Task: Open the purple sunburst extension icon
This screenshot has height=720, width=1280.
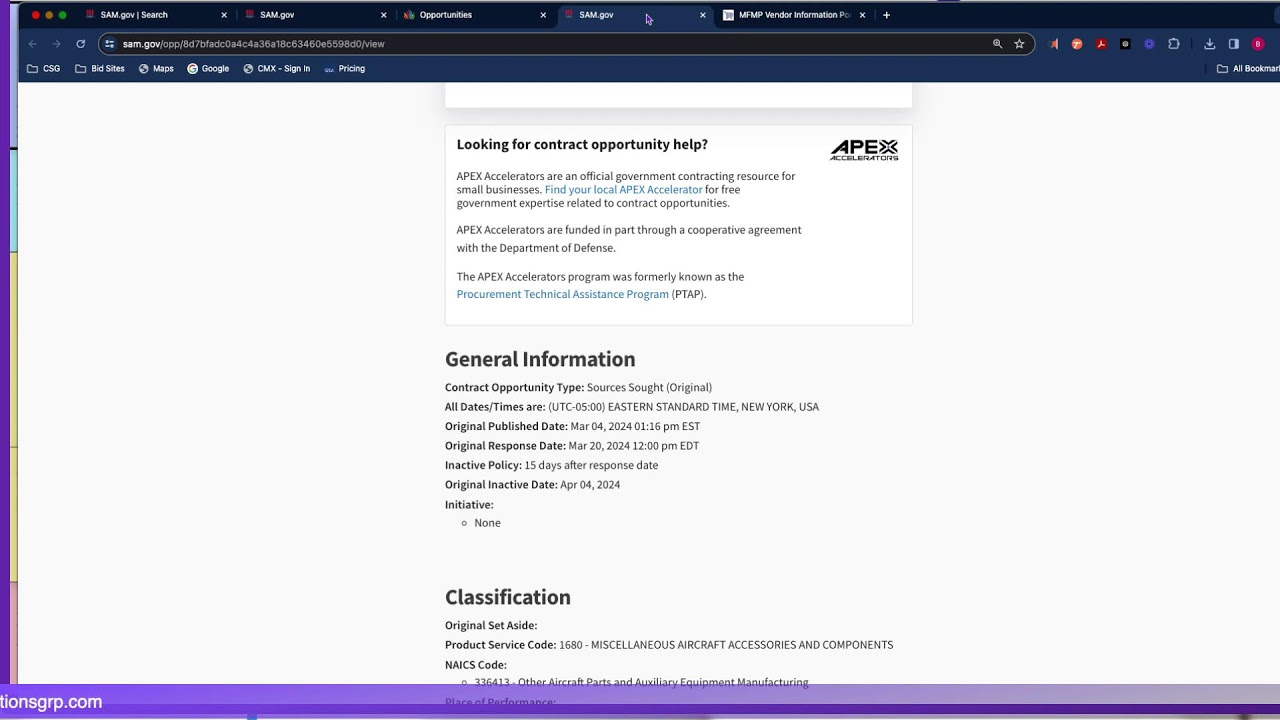Action: 1149,44
